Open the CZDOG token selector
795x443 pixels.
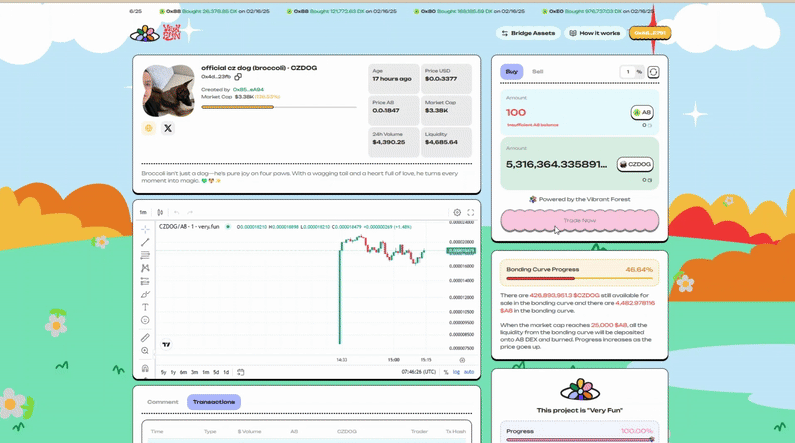635,164
